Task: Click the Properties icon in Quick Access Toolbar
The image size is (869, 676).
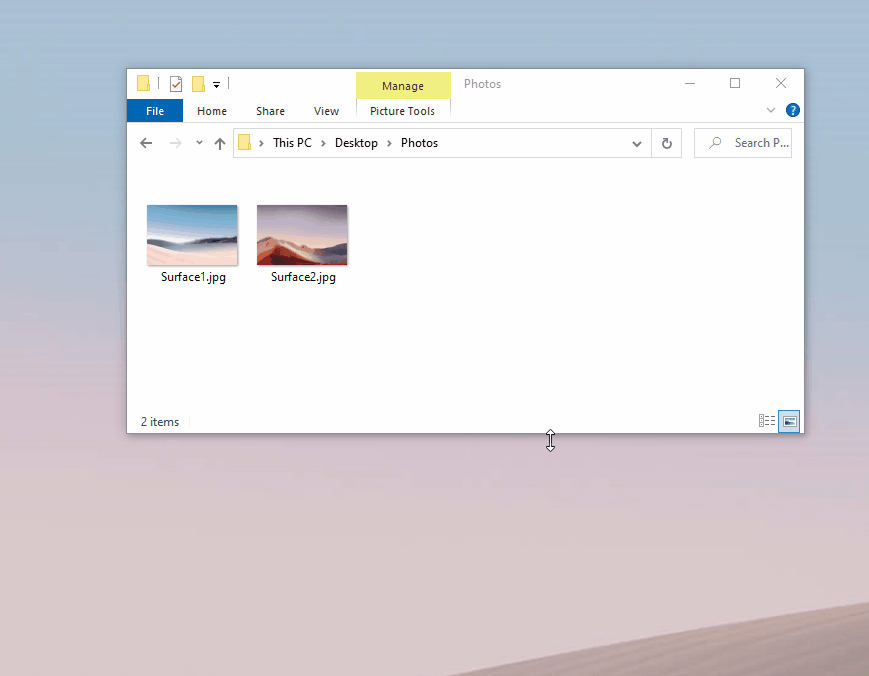Action: click(x=176, y=84)
